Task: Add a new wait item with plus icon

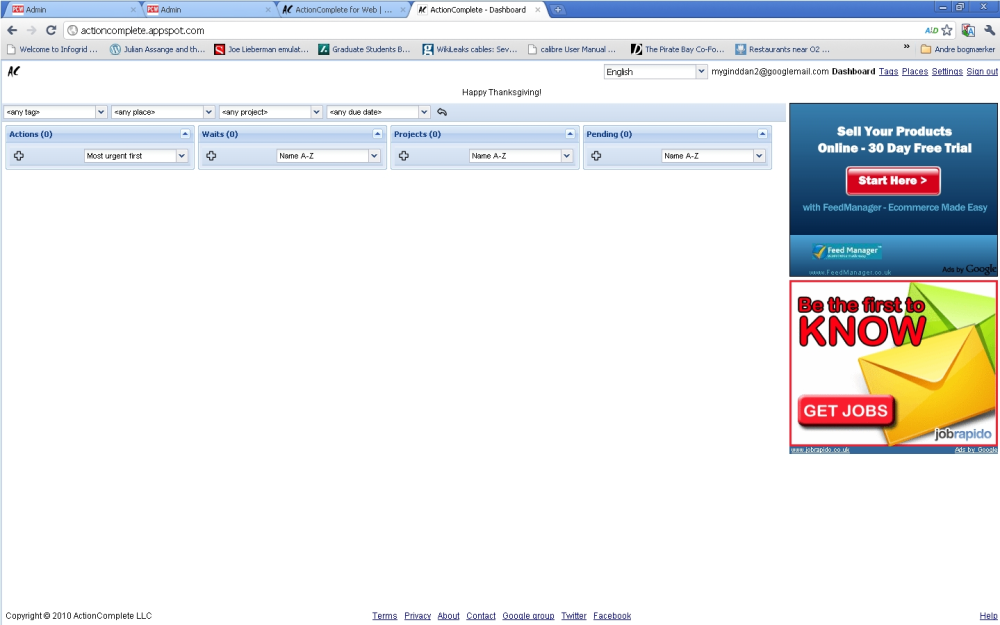Action: [x=211, y=156]
